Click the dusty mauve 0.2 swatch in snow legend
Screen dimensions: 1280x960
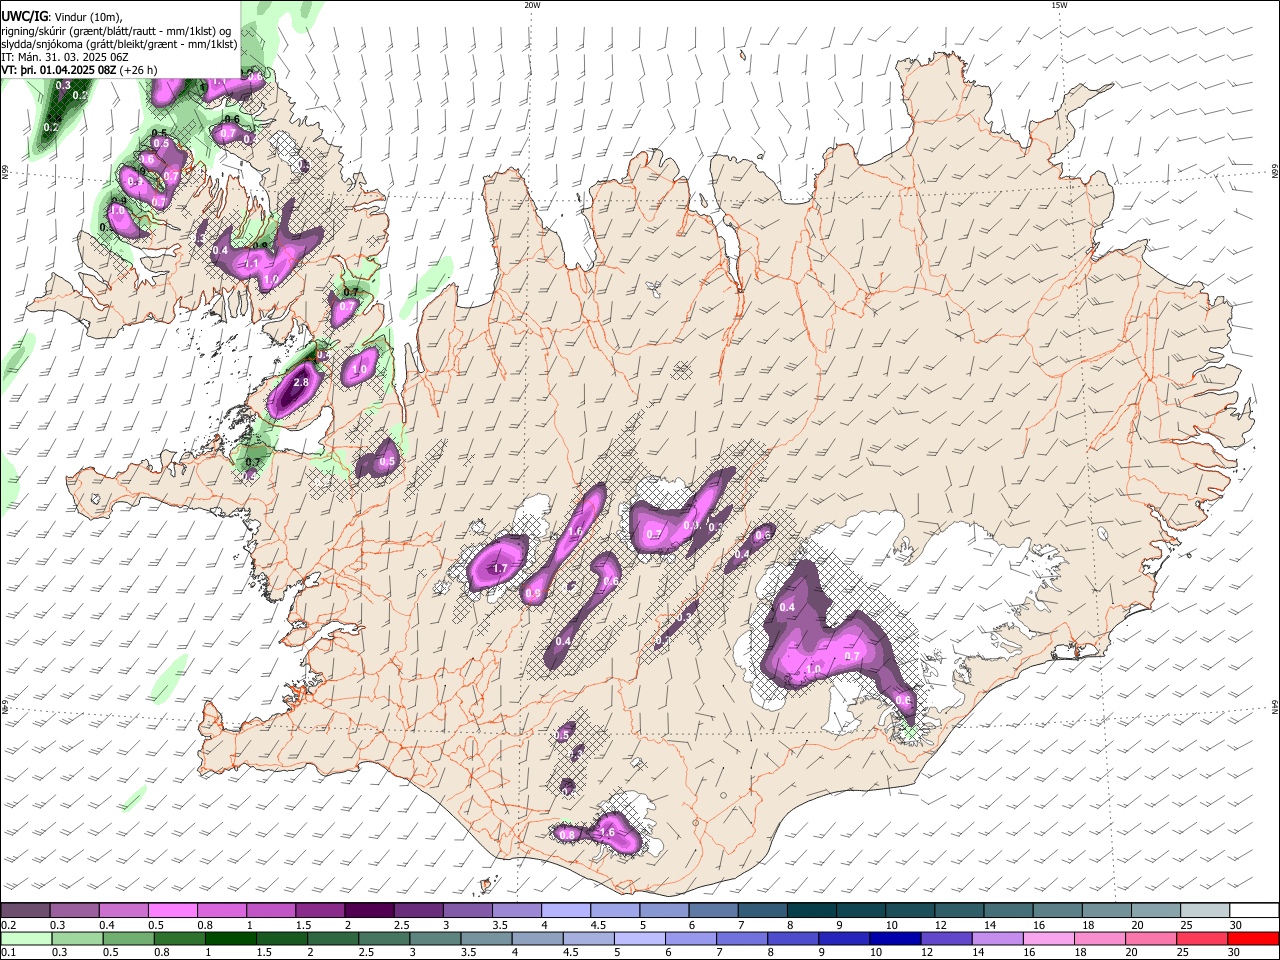pos(25,910)
